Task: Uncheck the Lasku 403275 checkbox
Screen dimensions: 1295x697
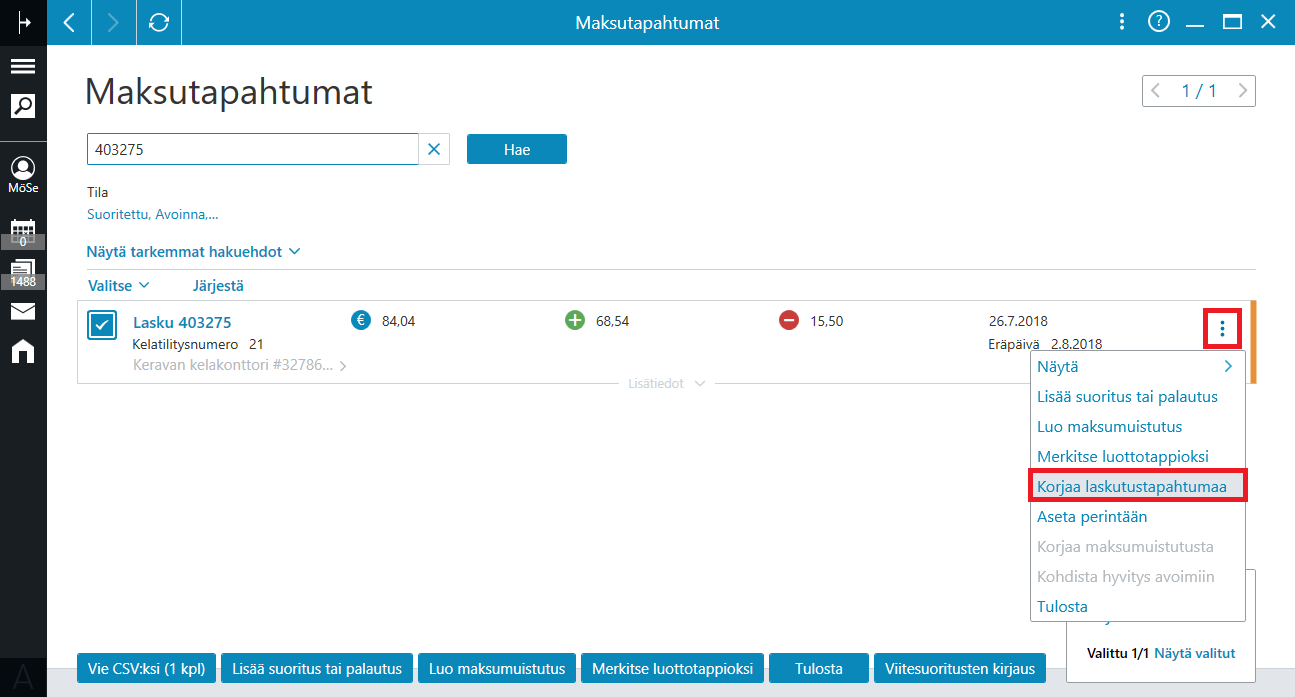Action: click(x=102, y=326)
